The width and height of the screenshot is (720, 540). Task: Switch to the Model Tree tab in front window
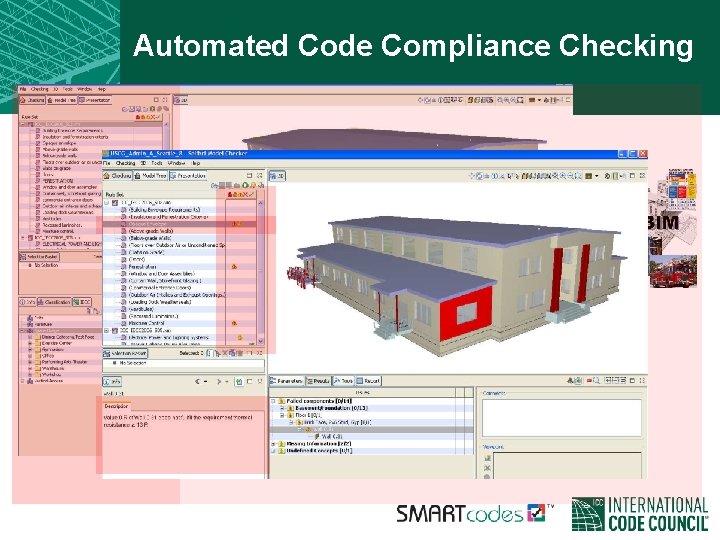(x=150, y=176)
